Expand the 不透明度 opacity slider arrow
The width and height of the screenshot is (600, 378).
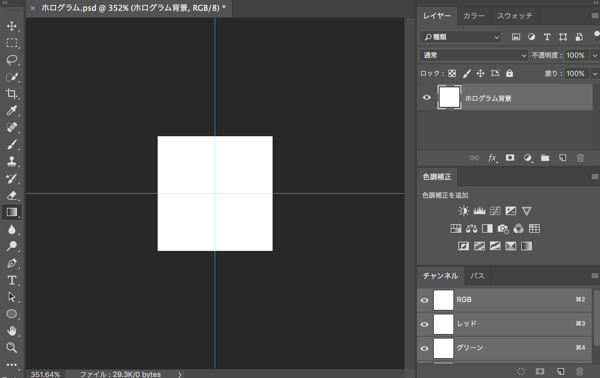tap(595, 55)
